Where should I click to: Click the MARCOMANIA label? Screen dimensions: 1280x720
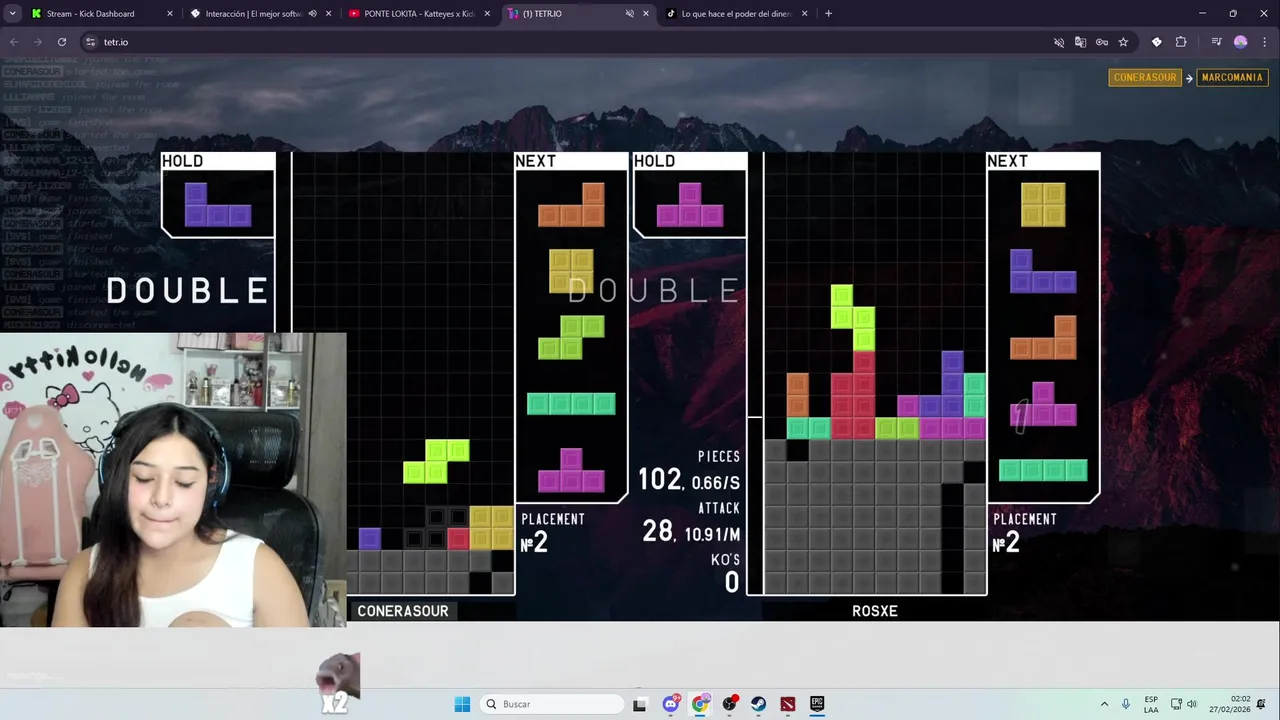[x=1232, y=77]
